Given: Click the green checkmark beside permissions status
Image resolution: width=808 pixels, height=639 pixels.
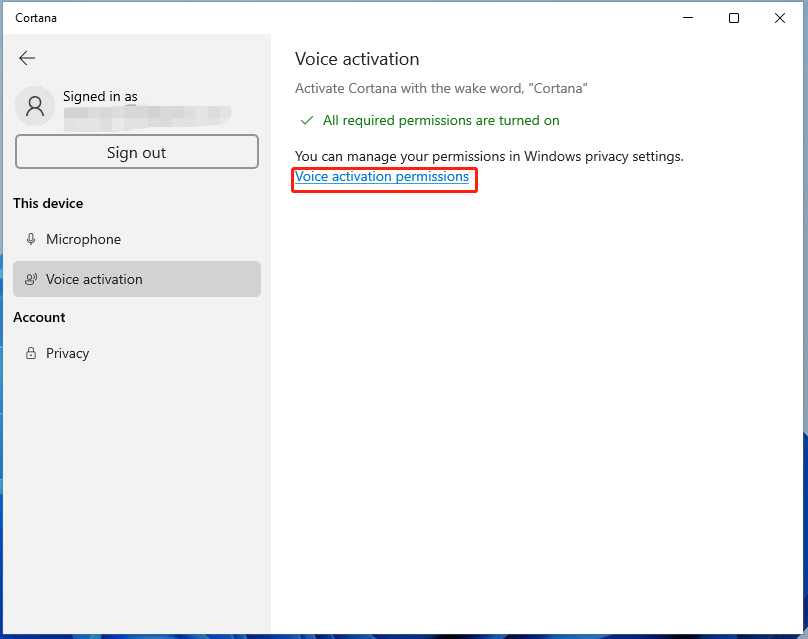Looking at the screenshot, I should point(305,120).
